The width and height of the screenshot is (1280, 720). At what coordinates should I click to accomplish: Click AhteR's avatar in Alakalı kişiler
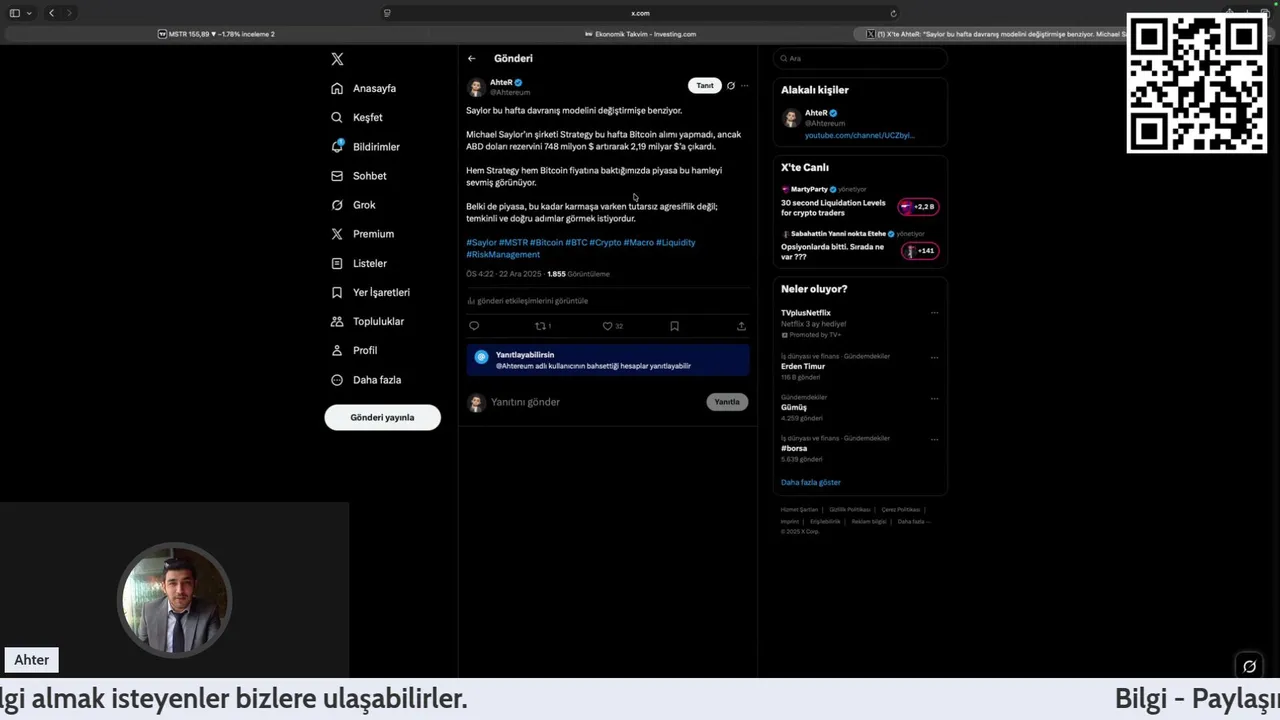coord(791,119)
